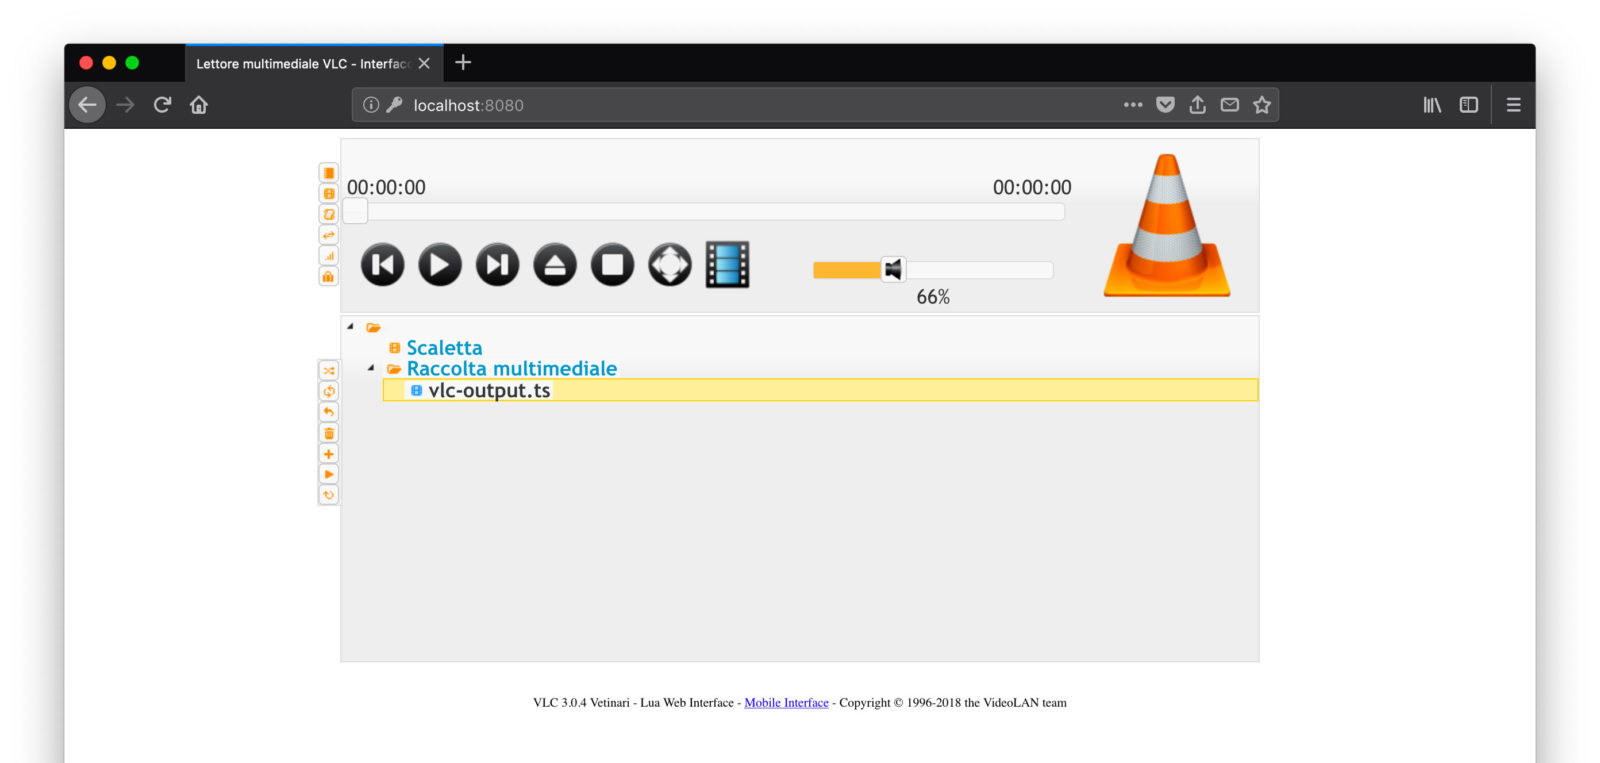The image size is (1600, 763).
Task: Open the Mobile Interface link
Action: point(786,703)
